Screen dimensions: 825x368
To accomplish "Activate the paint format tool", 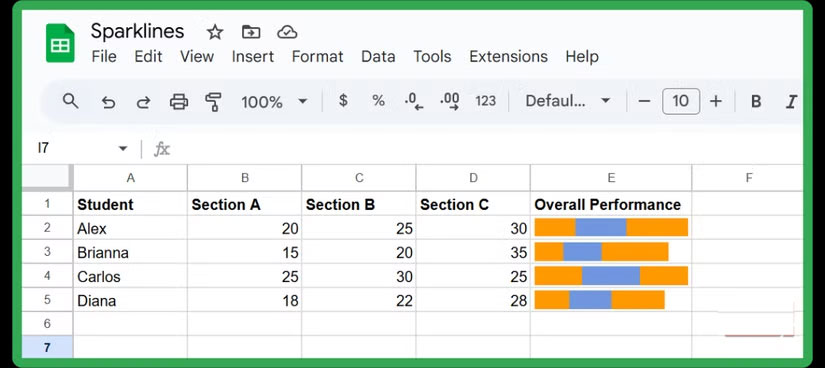I will pyautogui.click(x=213, y=102).
